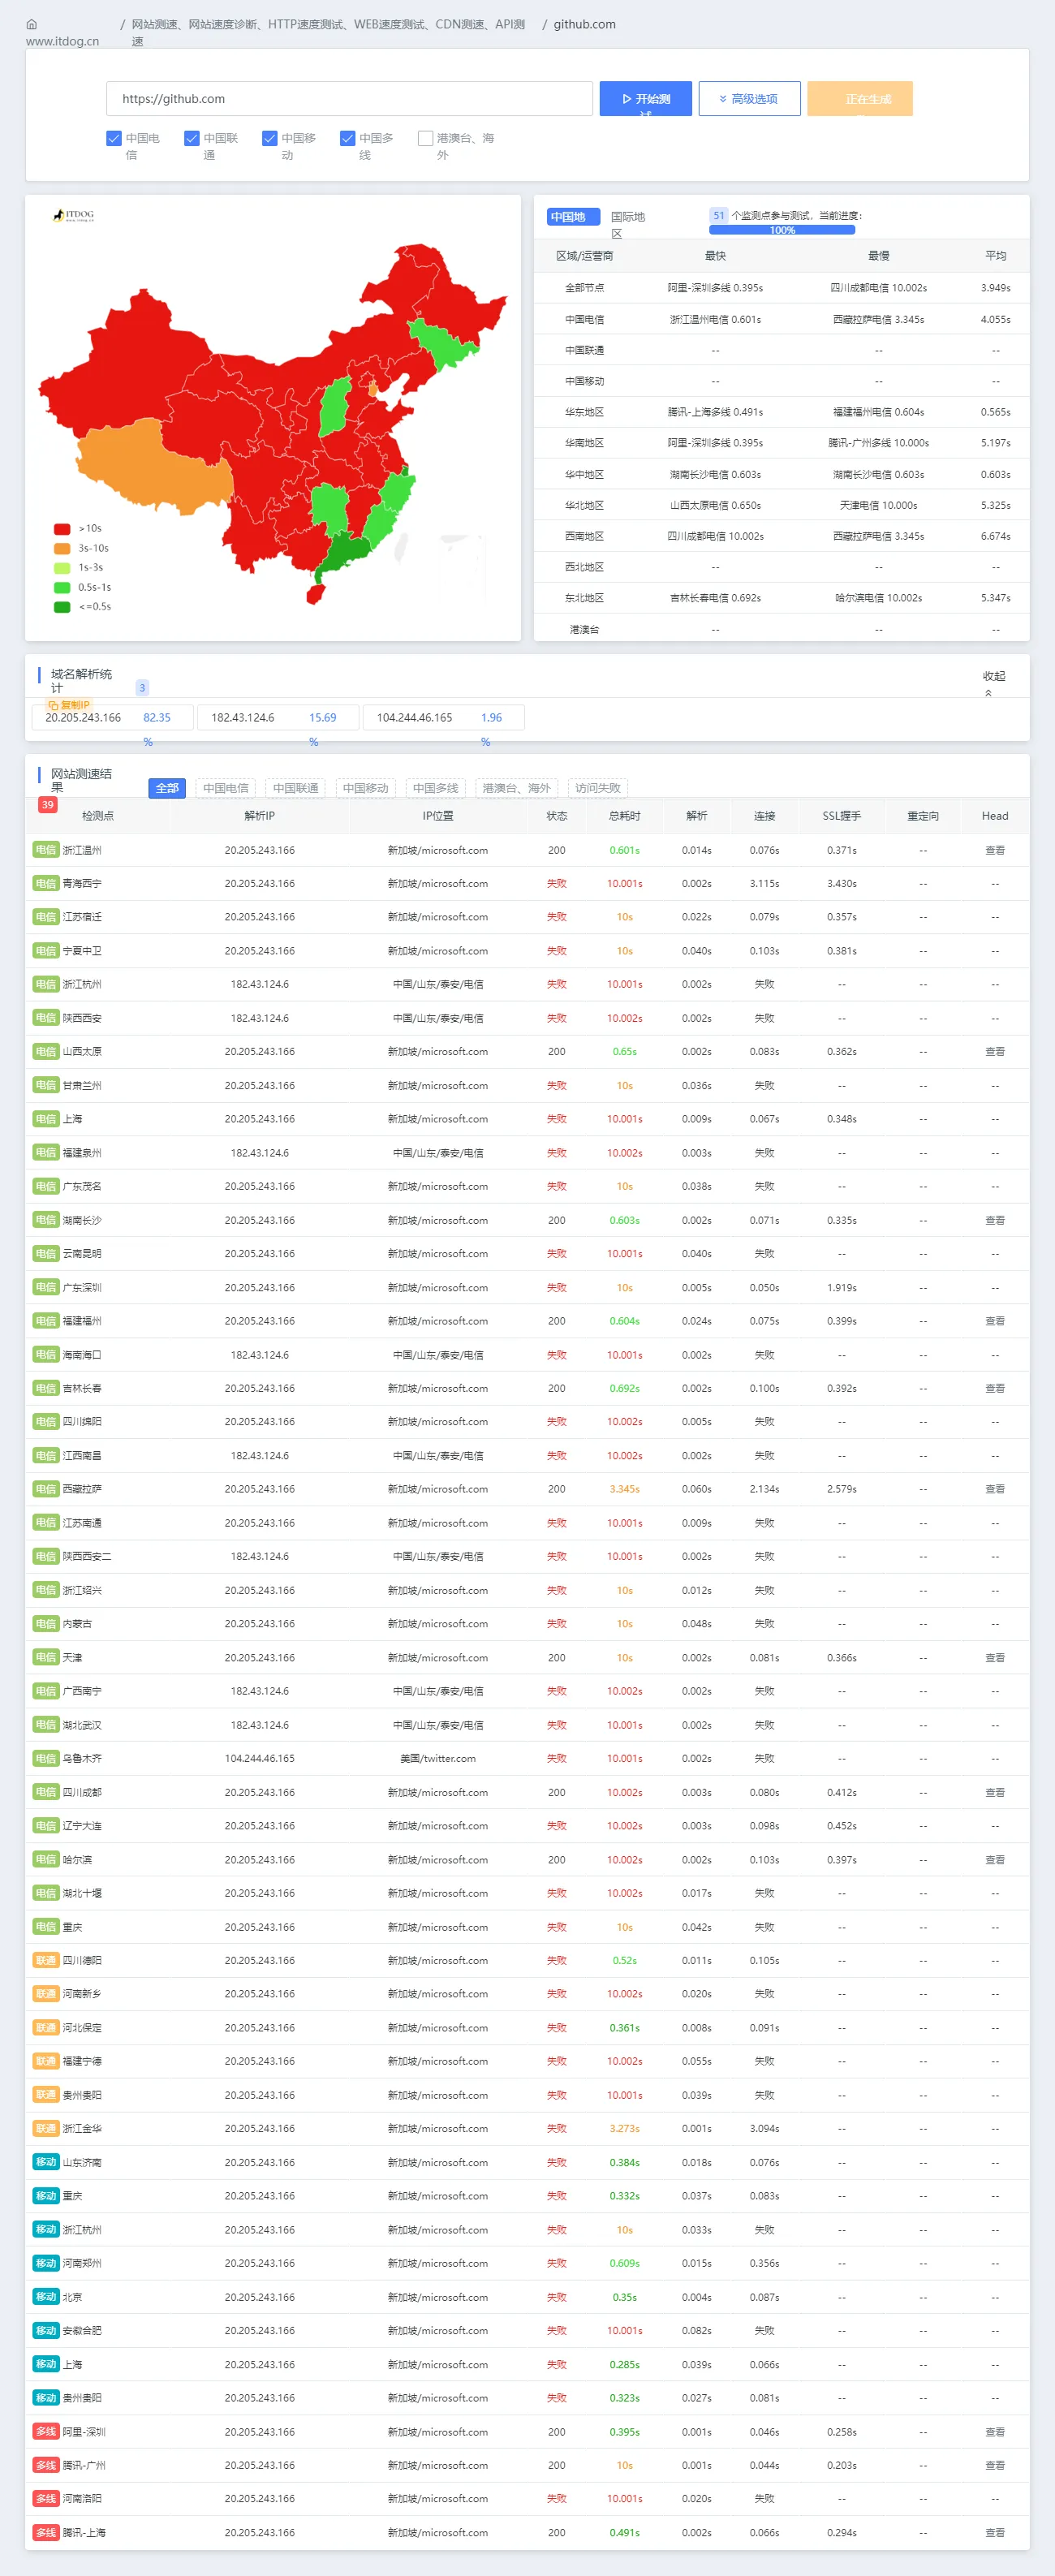Click the home icon beside www.itdog.cn
Viewport: 1055px width, 2576px height.
[x=31, y=24]
